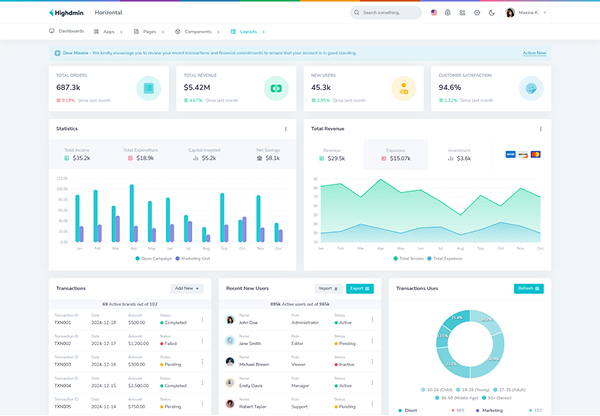This screenshot has height=416, width=600.
Task: Open Statistics card three-dot menu
Action: (285, 129)
